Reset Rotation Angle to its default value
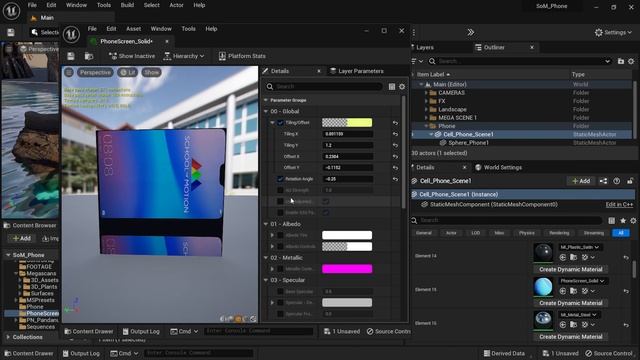 pyautogui.click(x=395, y=179)
